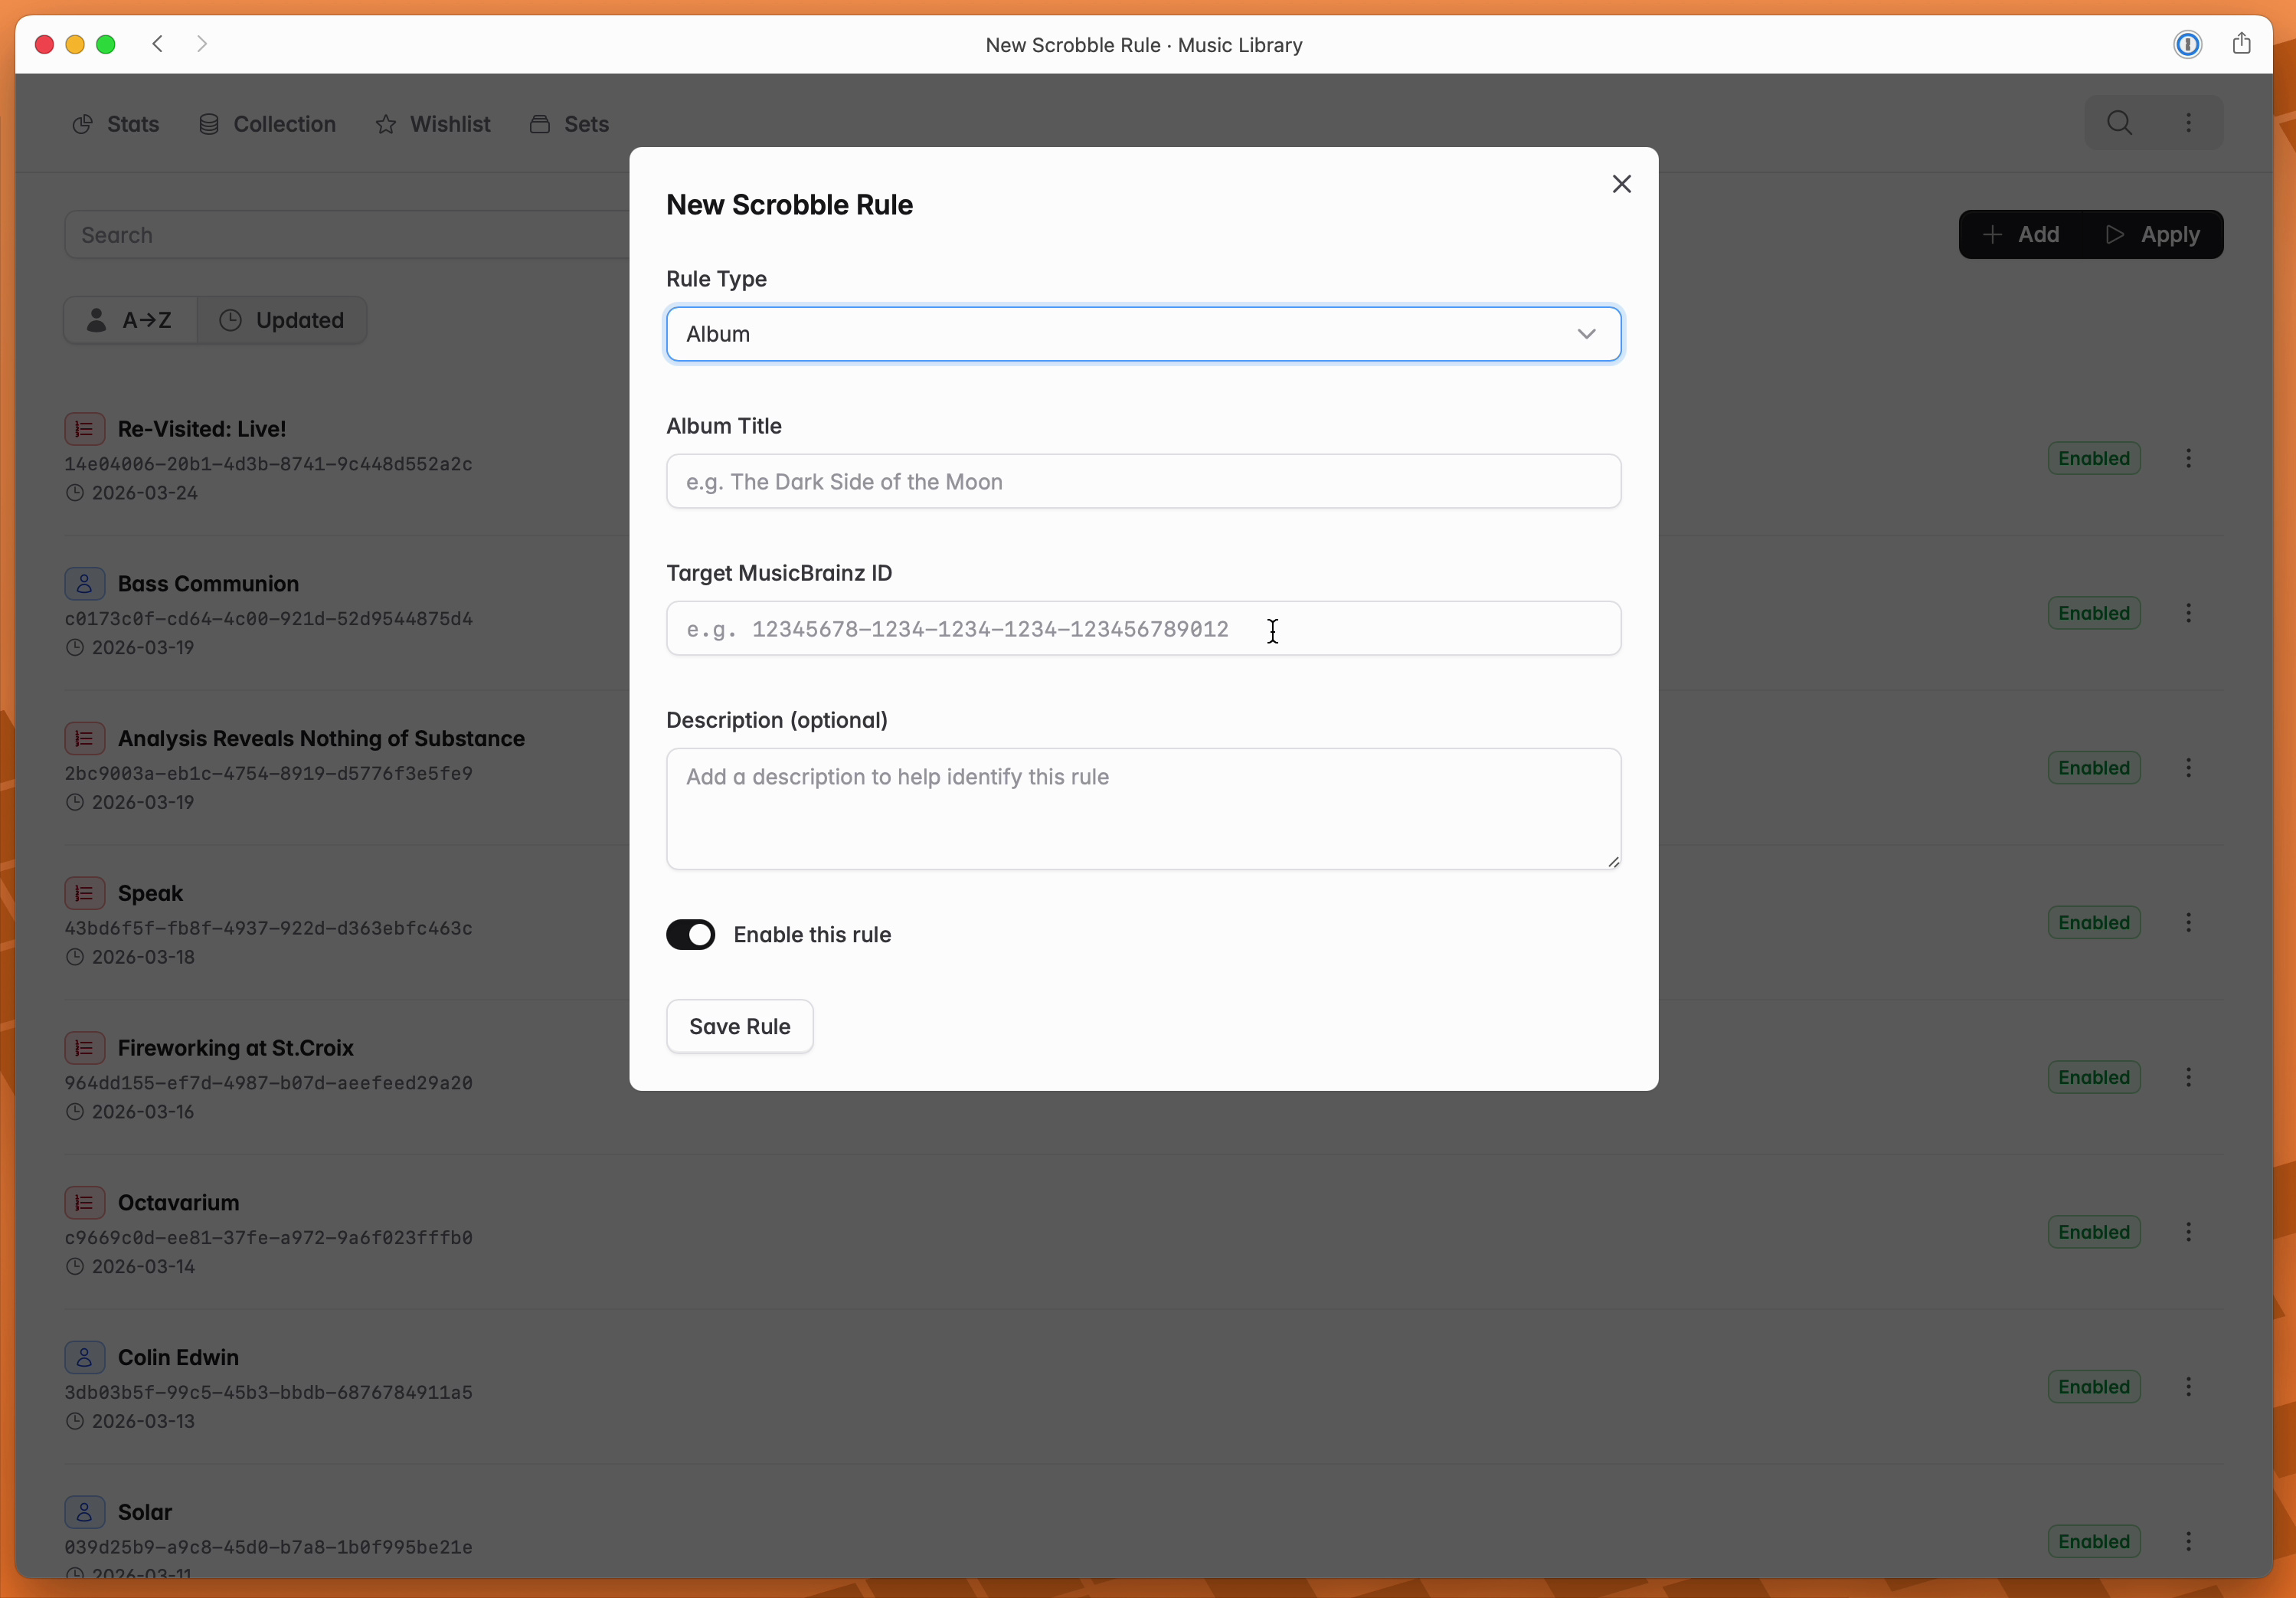Screen dimensions: 2296x1598
Task: Expand options for Solar rule
Action: point(2188,1542)
